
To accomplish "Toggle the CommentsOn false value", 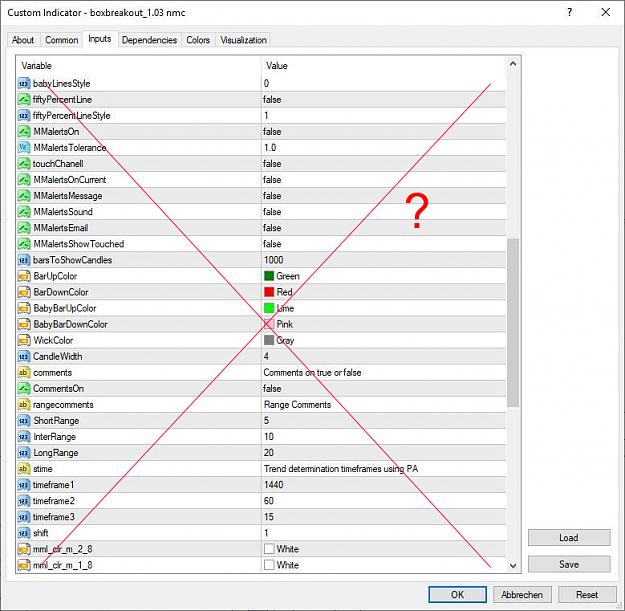I will (x=384, y=389).
